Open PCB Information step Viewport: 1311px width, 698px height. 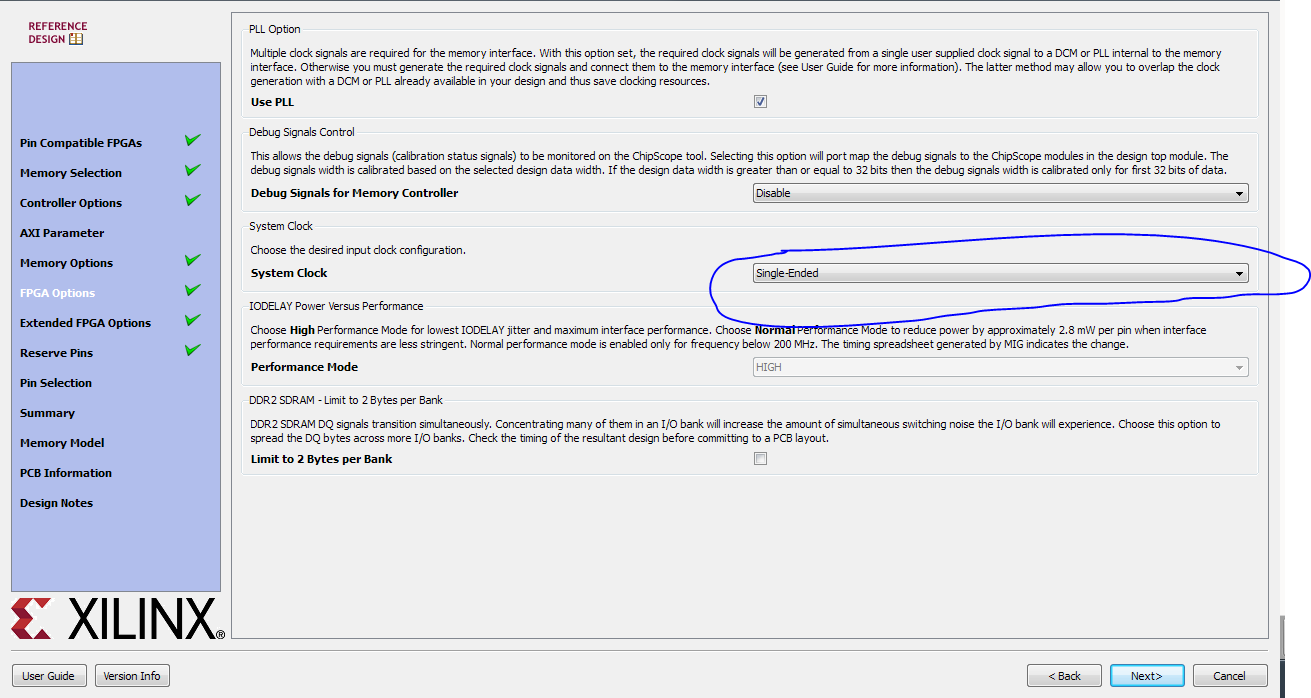[x=66, y=473]
